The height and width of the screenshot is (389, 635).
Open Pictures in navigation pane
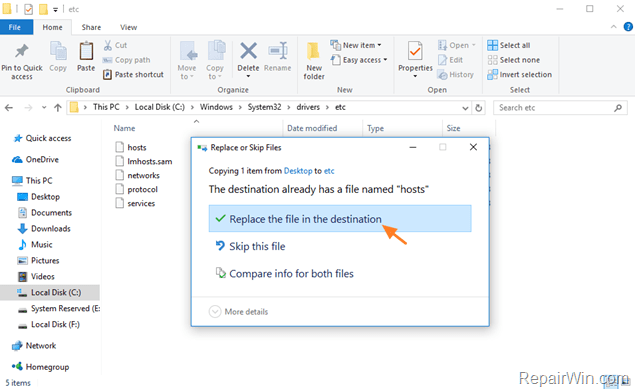[x=38, y=261]
